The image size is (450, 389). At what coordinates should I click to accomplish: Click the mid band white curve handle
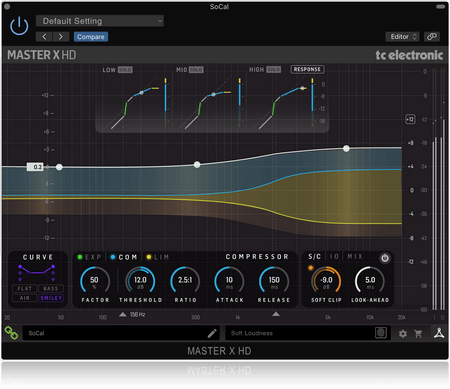click(x=197, y=164)
